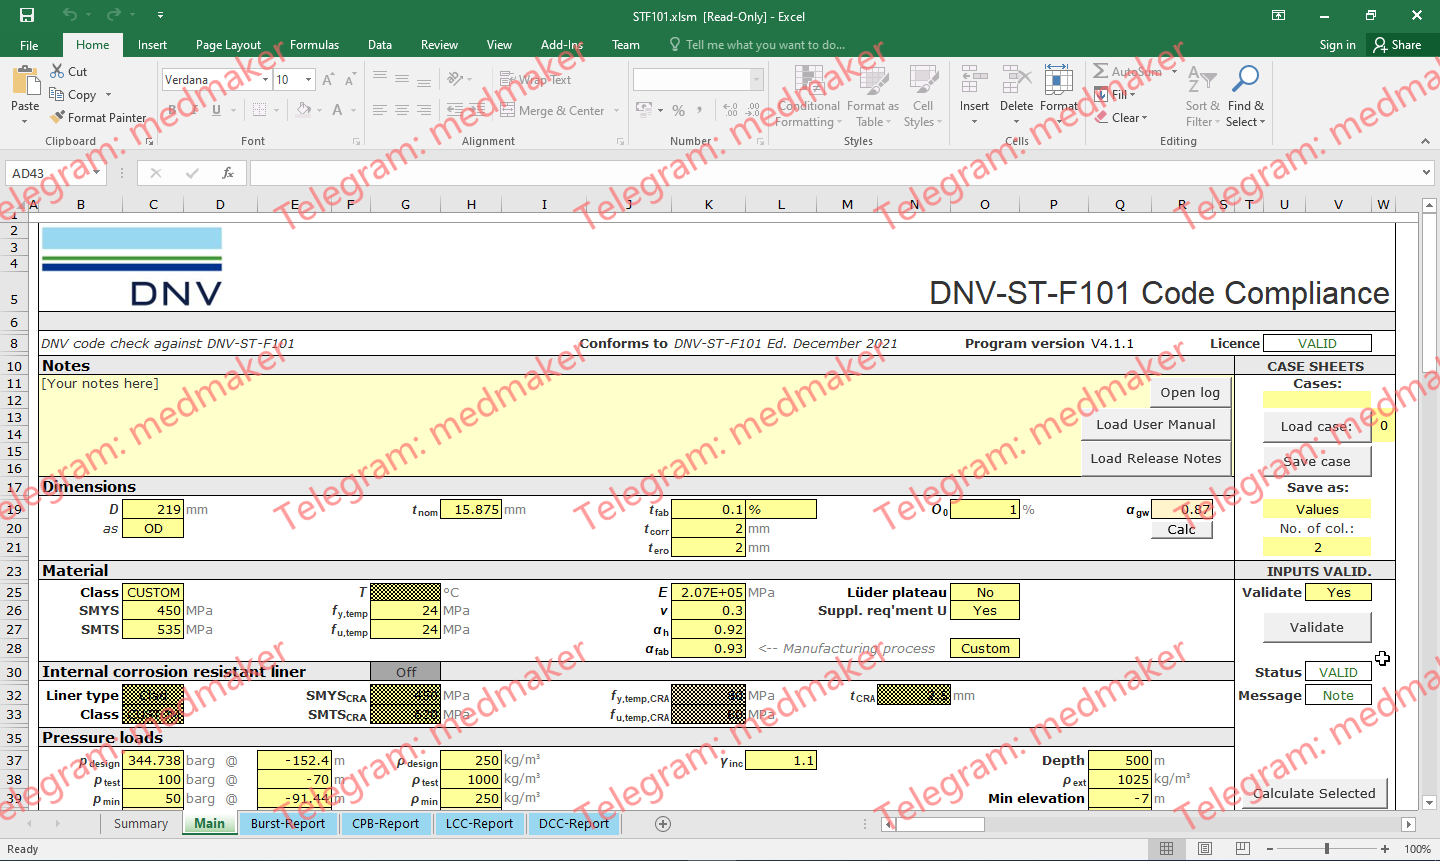Open the File menu
Viewport: 1440px width, 861px height.
tap(29, 45)
